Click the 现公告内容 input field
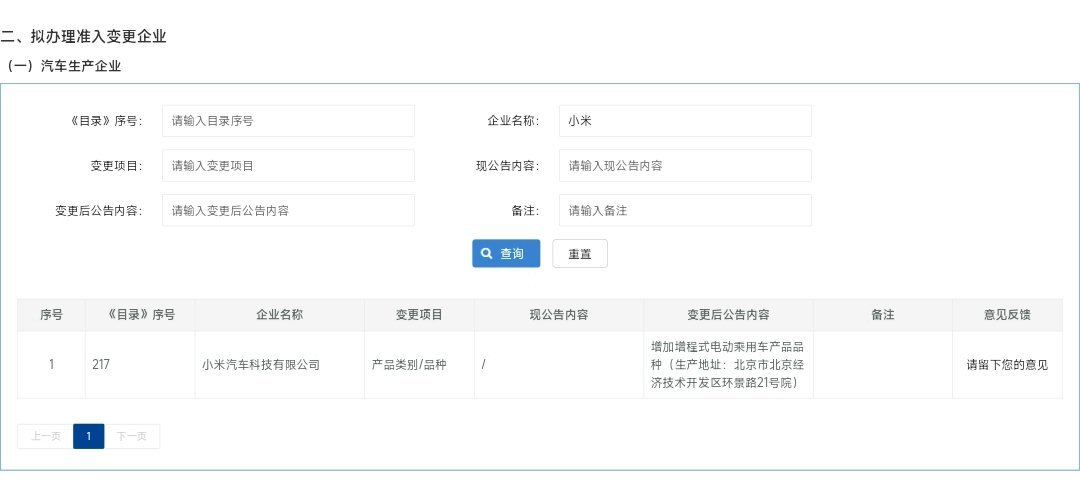The height and width of the screenshot is (500, 1080). tap(685, 165)
